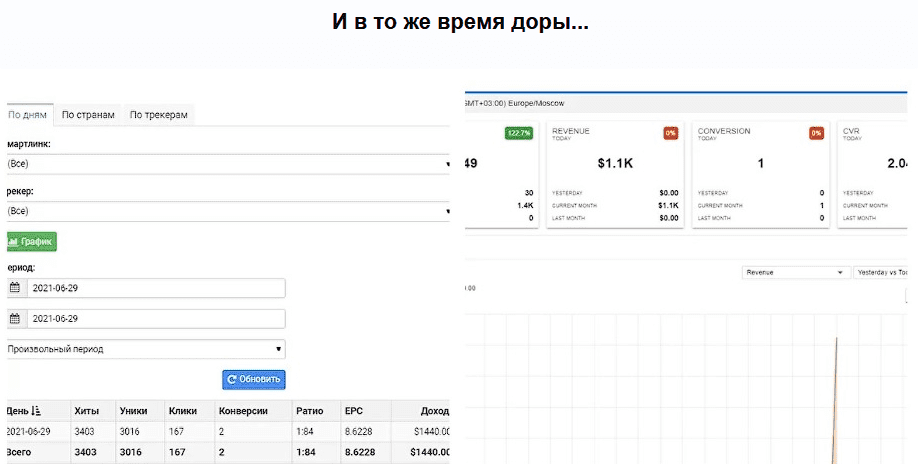Click the green 'График' button

point(32,241)
